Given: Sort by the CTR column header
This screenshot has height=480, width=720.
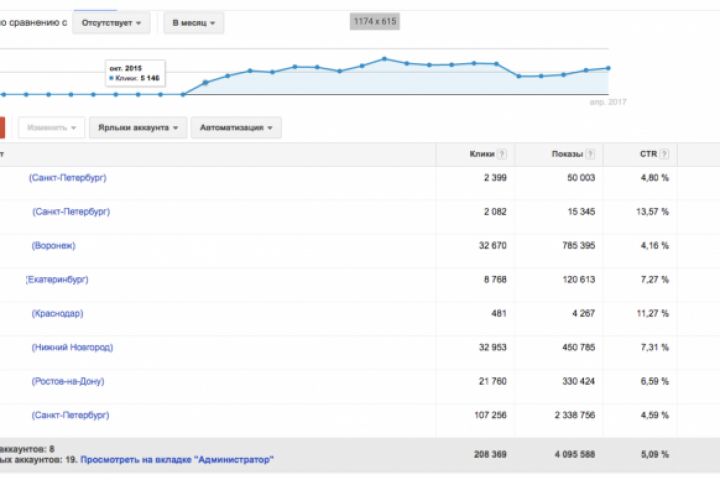Looking at the screenshot, I should 648,154.
